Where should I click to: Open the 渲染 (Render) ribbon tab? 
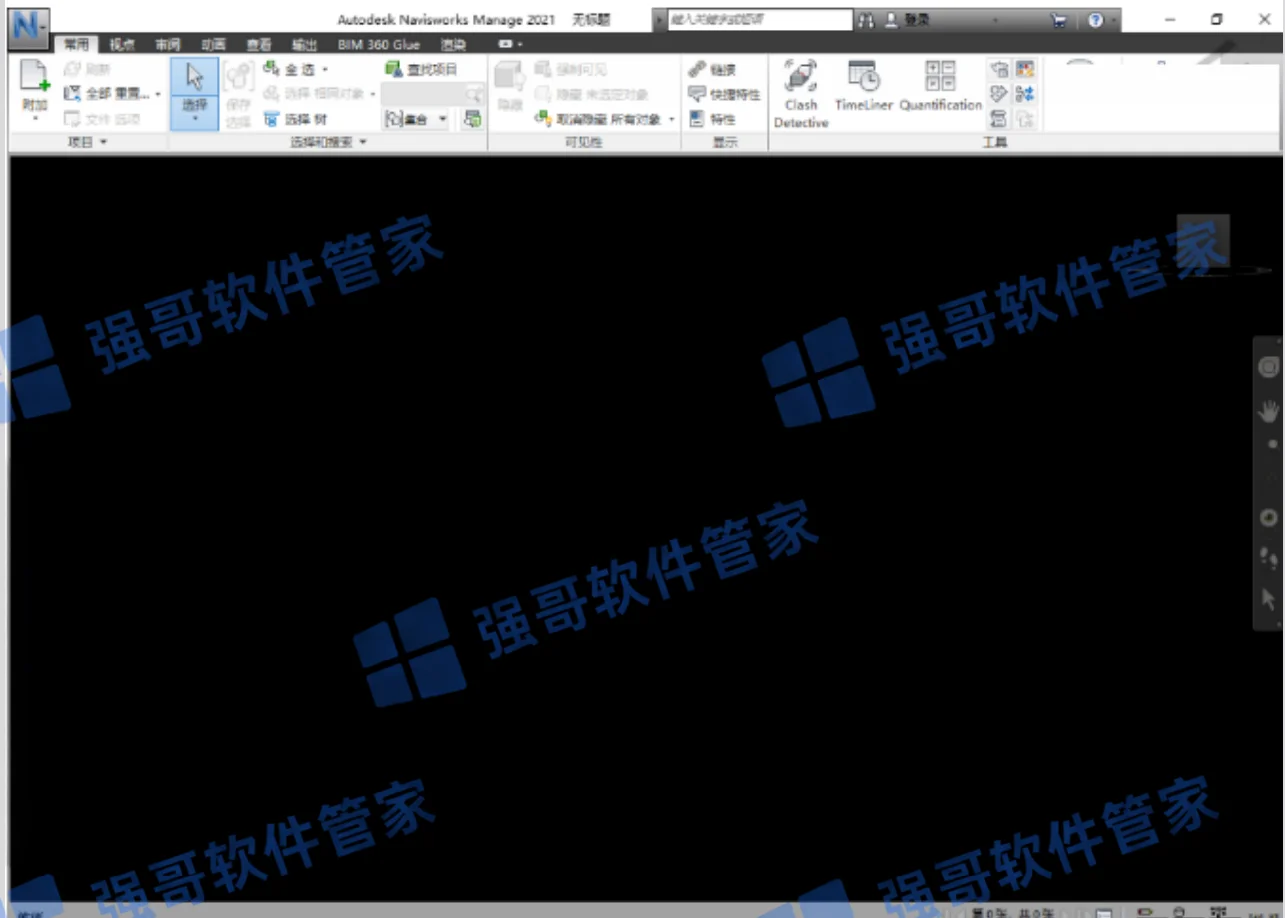[453, 44]
